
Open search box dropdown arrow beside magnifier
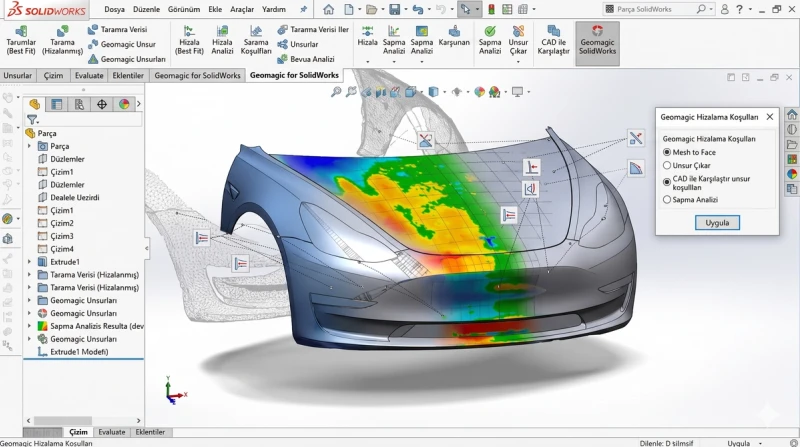pyautogui.click(x=711, y=9)
